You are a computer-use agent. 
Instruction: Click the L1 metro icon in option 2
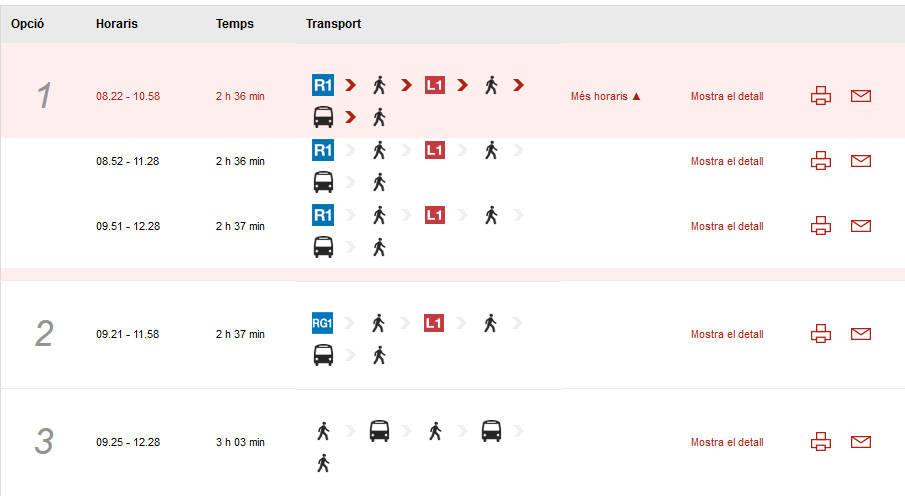click(x=433, y=323)
